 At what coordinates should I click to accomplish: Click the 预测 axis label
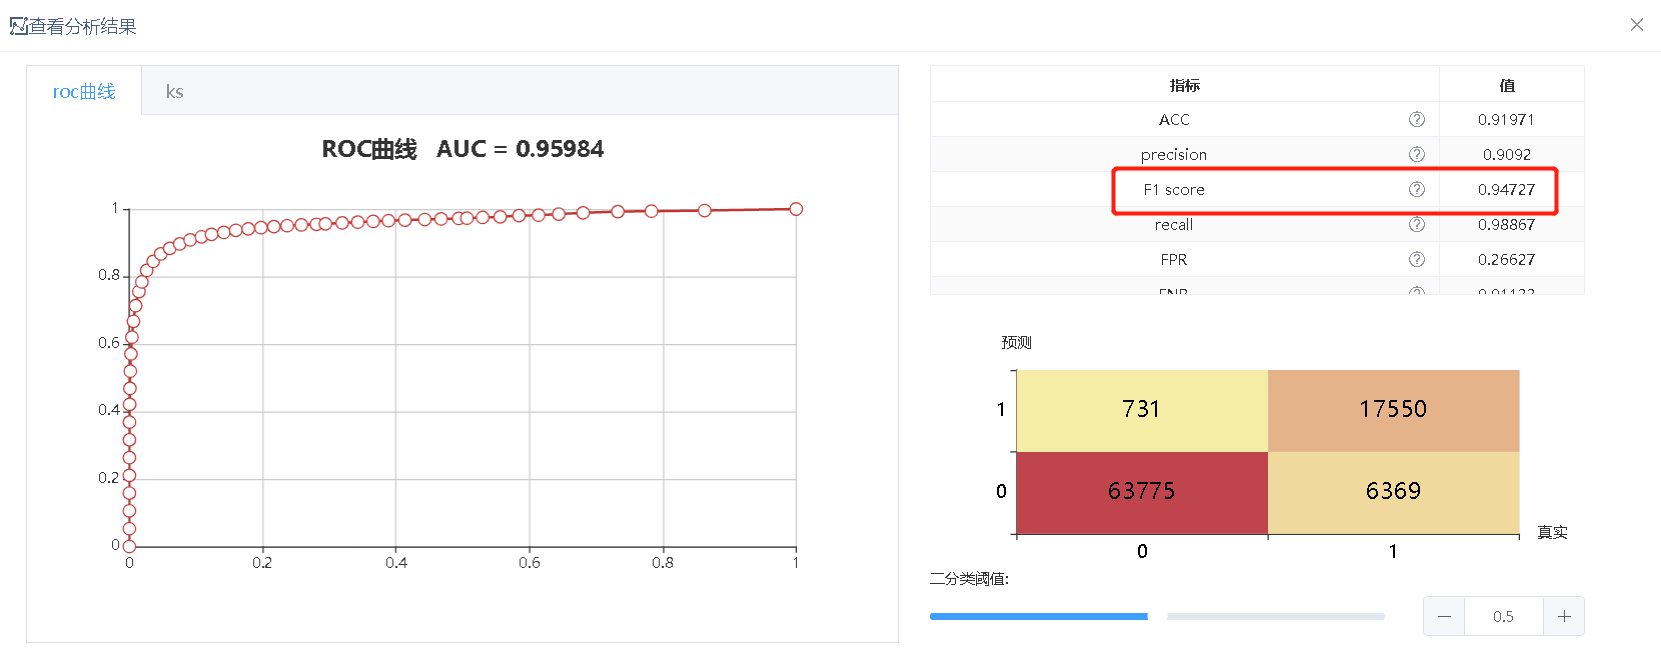1016,342
